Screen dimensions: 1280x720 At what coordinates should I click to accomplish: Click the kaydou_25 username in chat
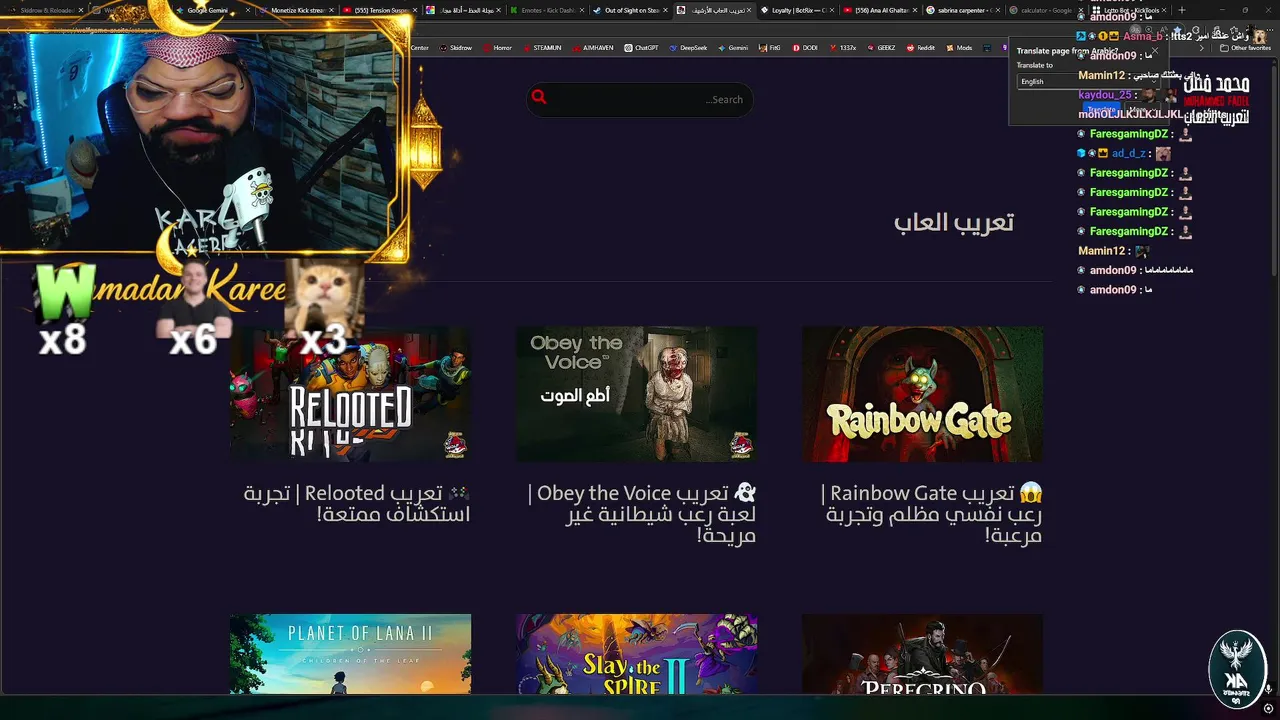pos(1105,95)
